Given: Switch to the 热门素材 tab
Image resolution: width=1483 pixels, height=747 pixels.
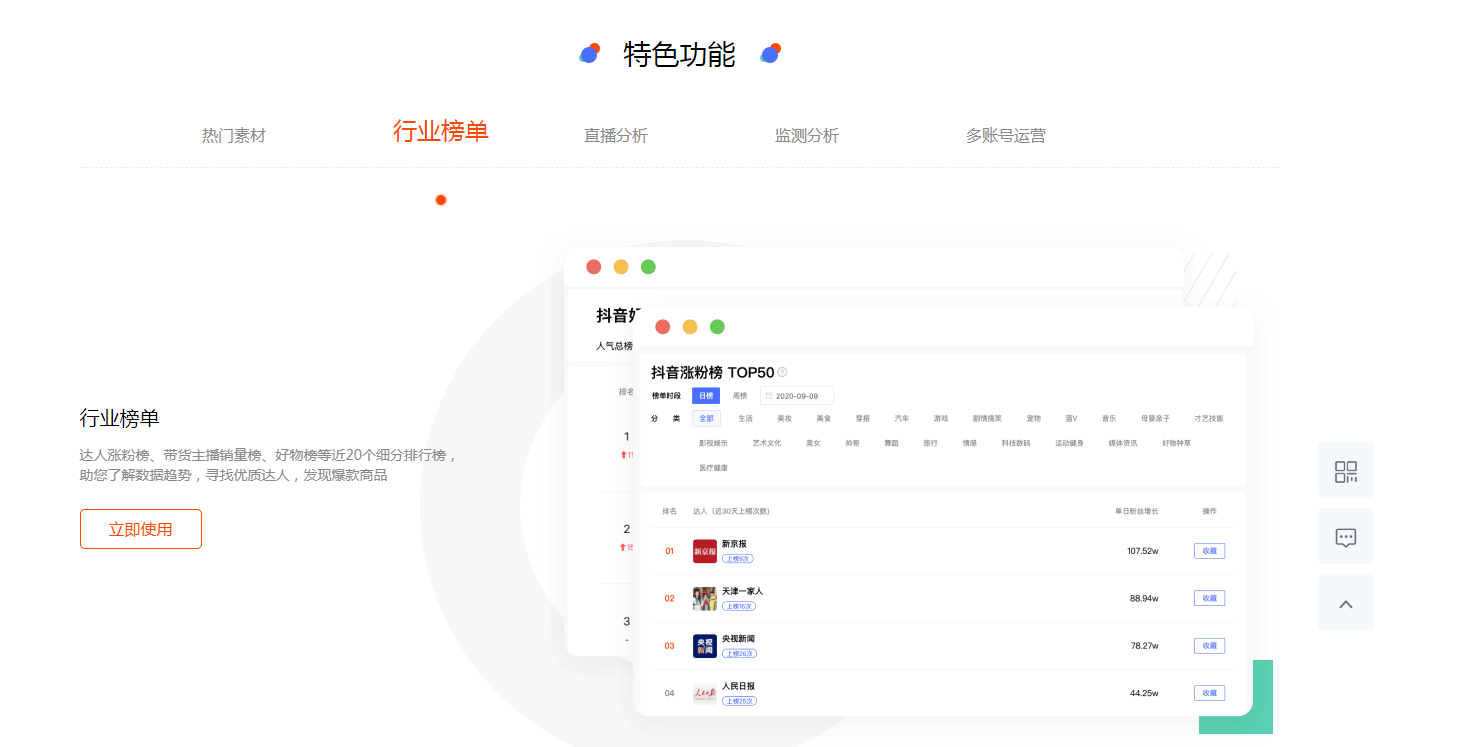Looking at the screenshot, I should [234, 135].
